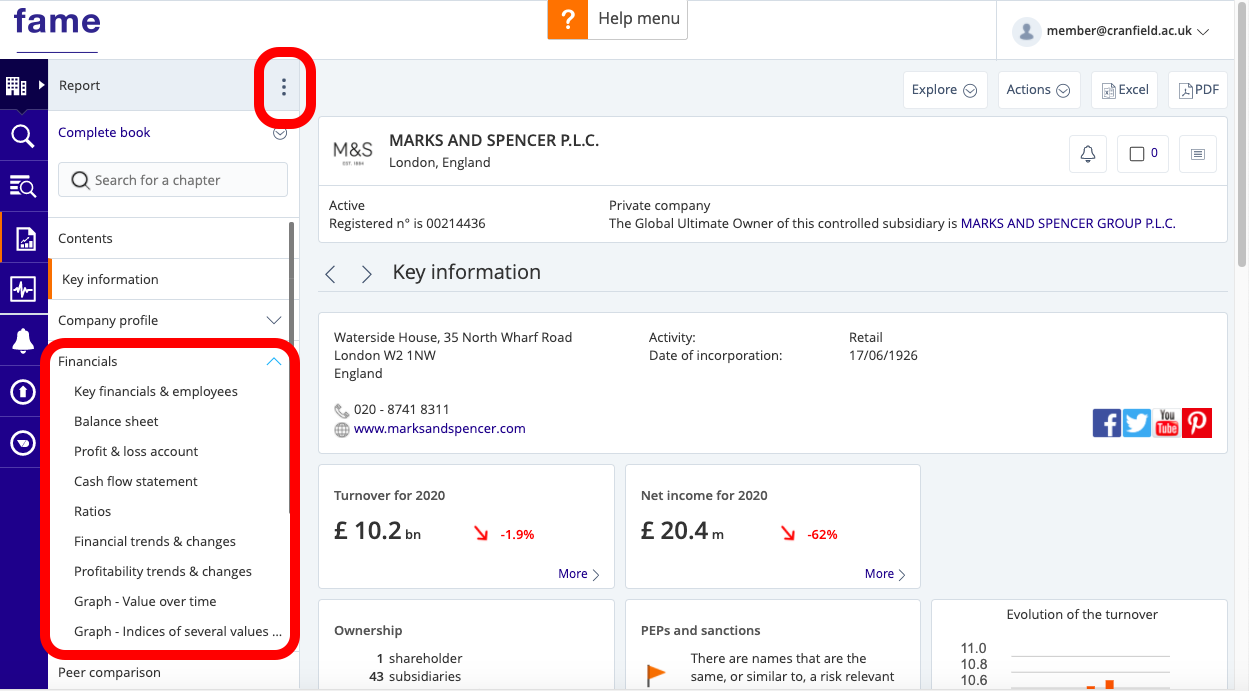
Task: Click the Facebook icon
Action: [1106, 423]
